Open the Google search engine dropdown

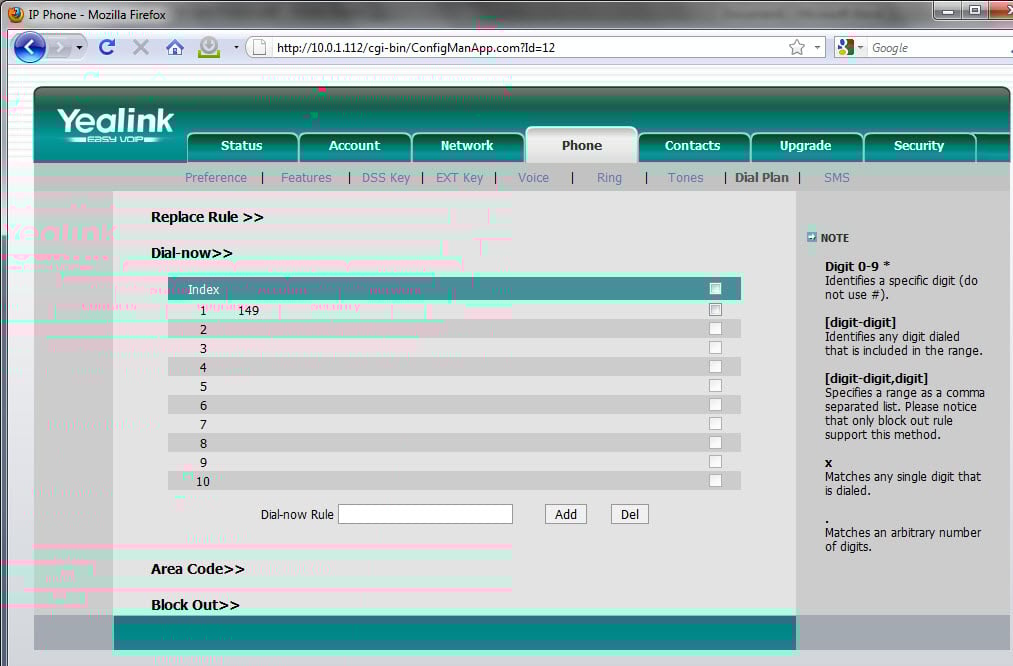[x=850, y=47]
